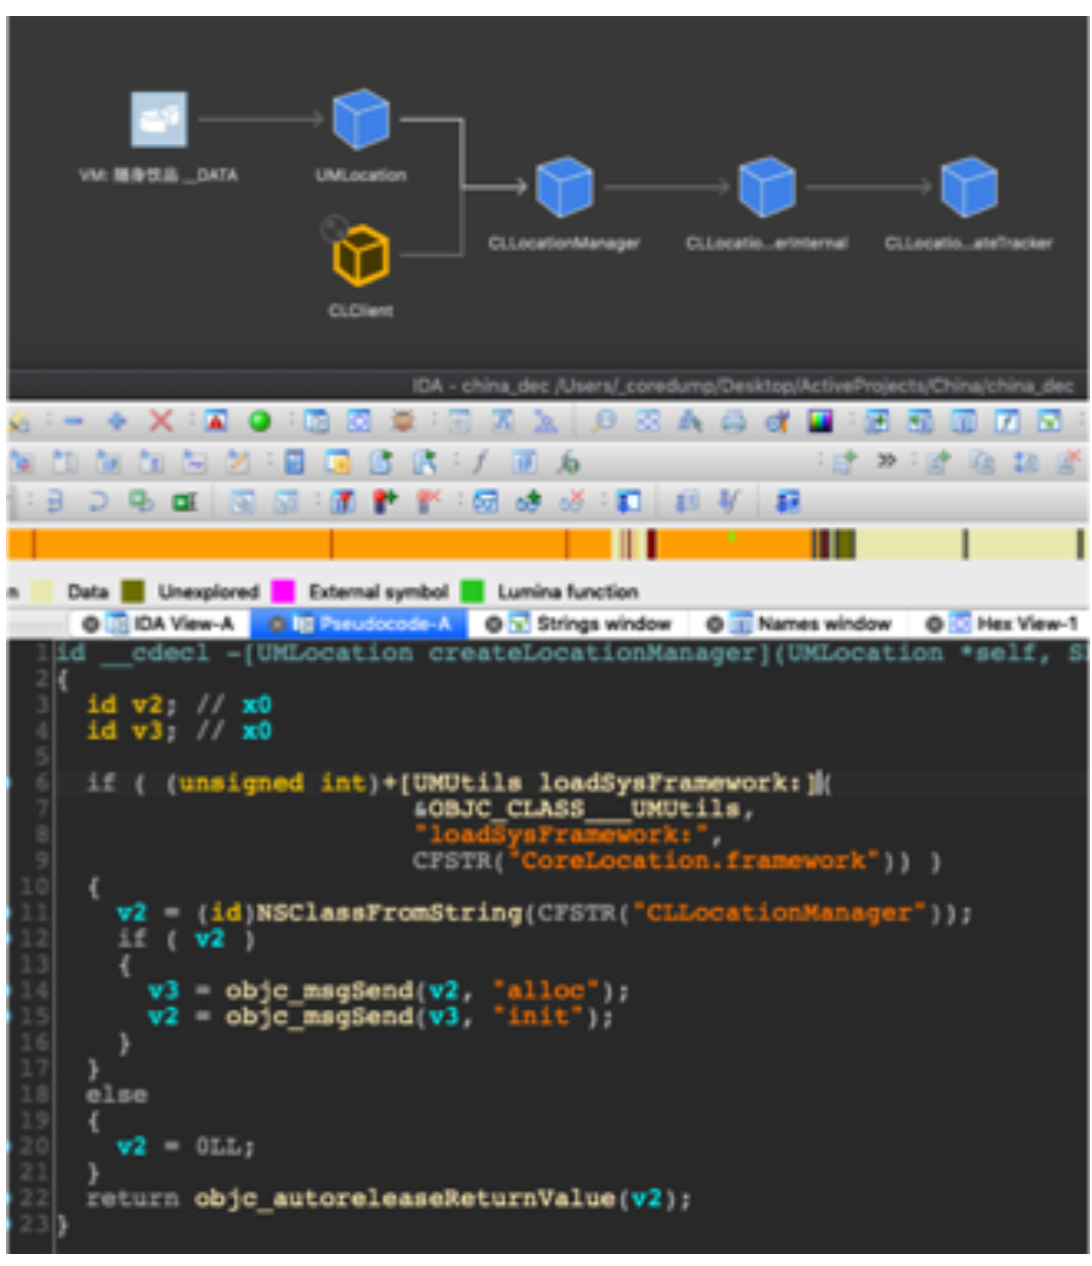This screenshot has height=1266, width=1092.
Task: Toggle breakpoint dot on code line 11
Action: tap(10, 913)
